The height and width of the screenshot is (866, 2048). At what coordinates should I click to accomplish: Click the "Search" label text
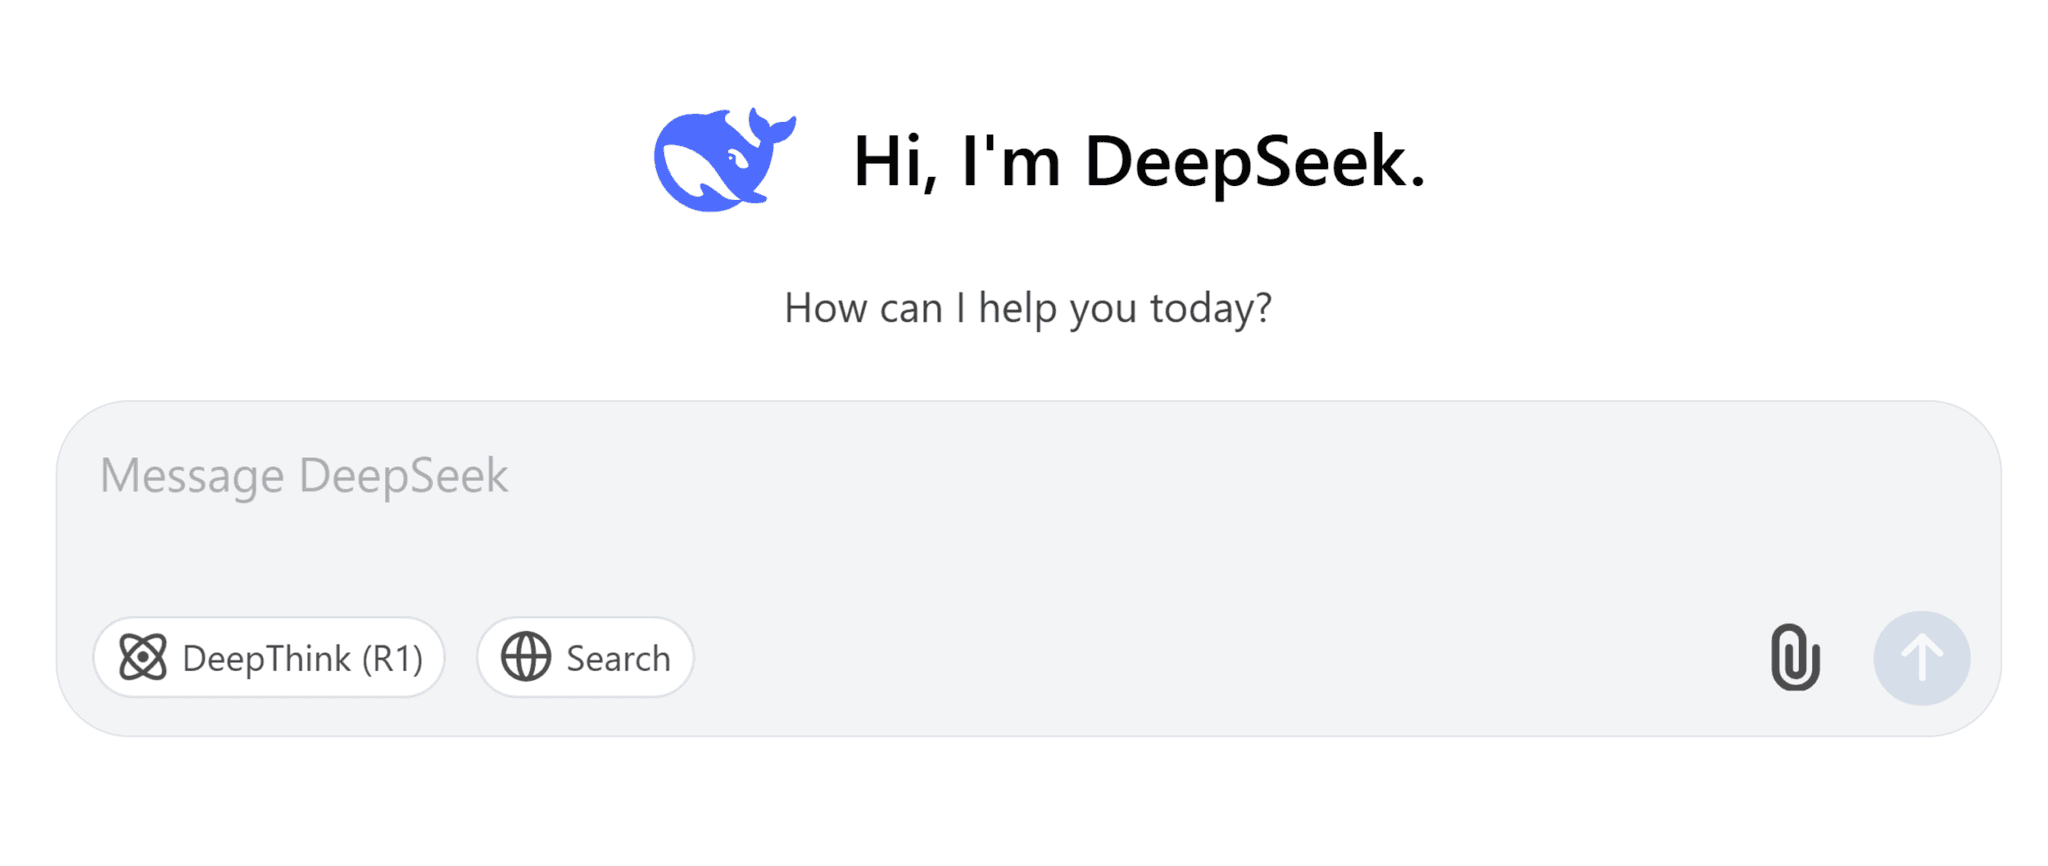click(618, 659)
